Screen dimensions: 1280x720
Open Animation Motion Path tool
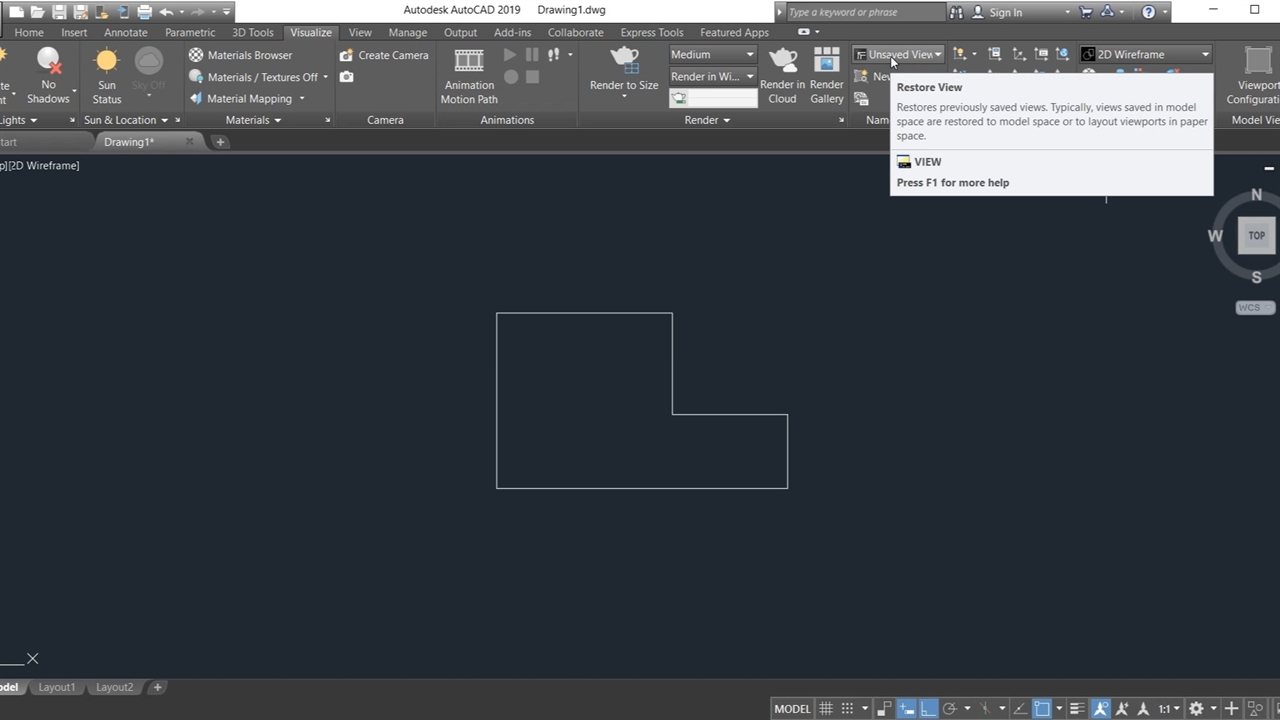click(468, 62)
